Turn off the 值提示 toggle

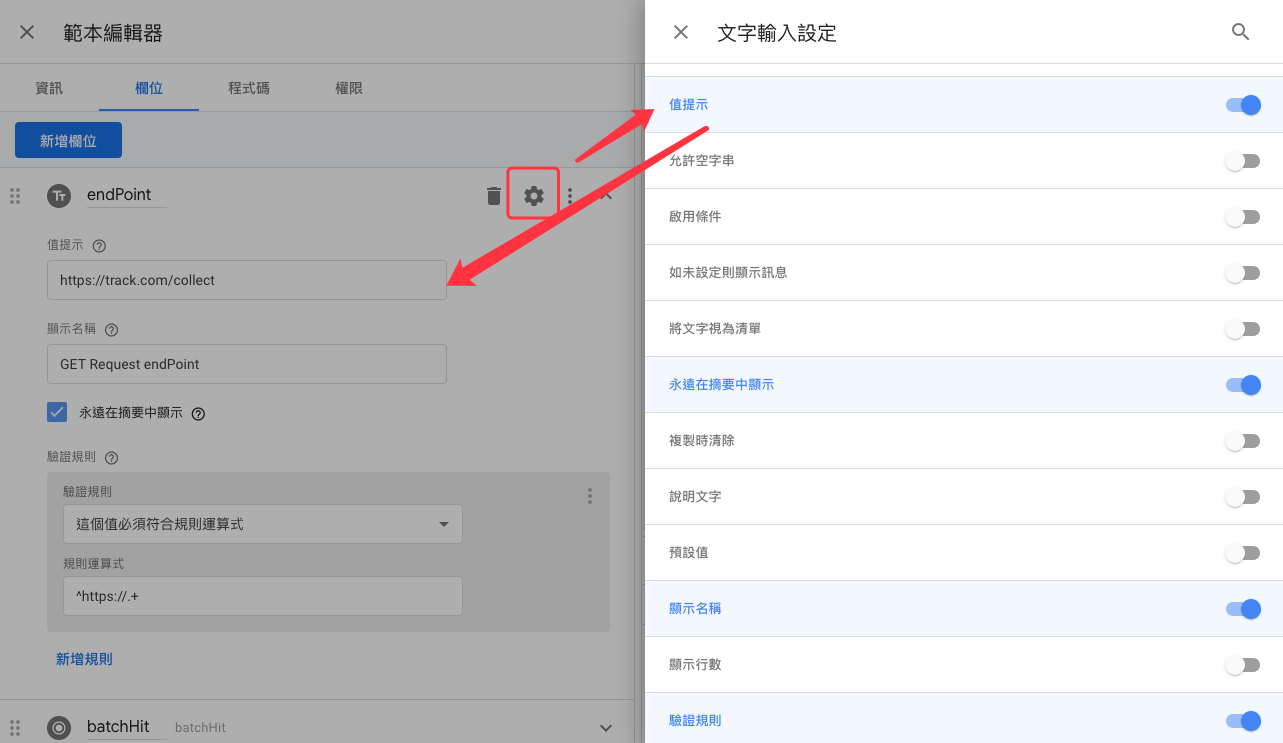[x=1243, y=105]
